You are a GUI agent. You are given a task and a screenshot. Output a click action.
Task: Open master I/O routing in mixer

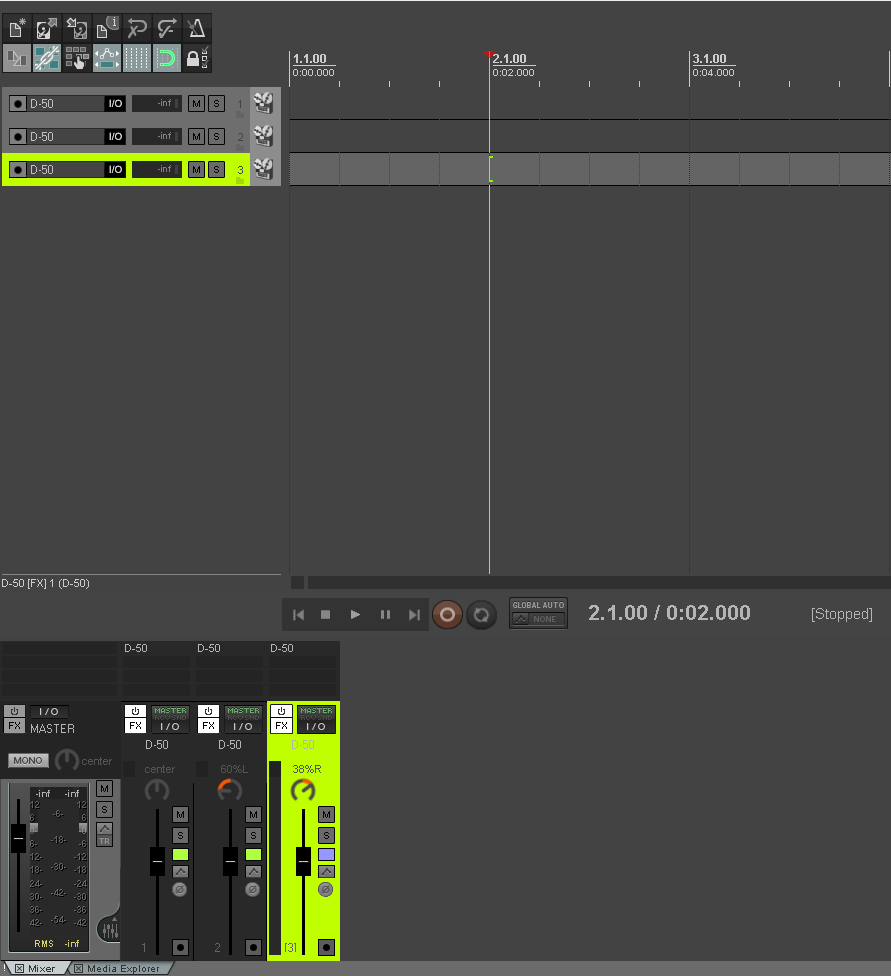[49, 711]
